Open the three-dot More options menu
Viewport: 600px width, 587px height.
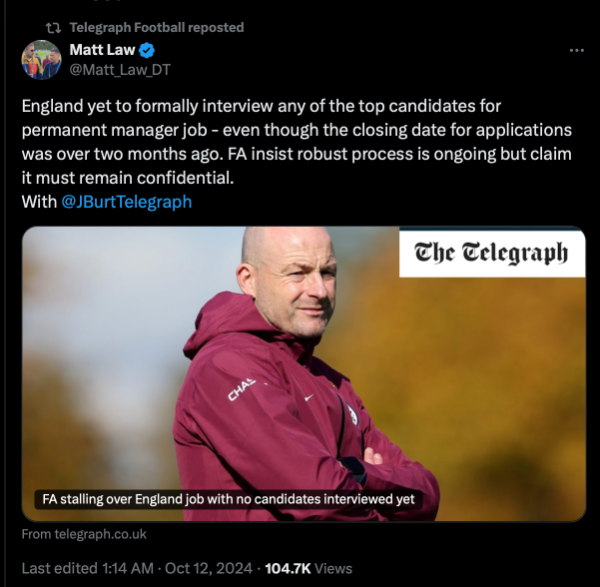pos(576,51)
